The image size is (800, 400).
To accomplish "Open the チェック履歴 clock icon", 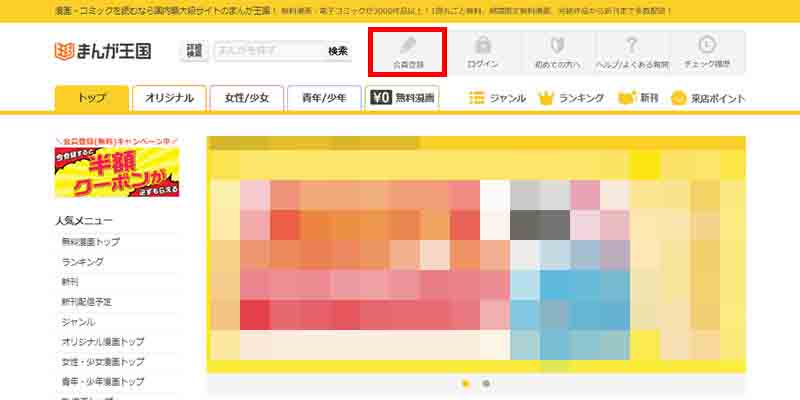I will (x=707, y=46).
